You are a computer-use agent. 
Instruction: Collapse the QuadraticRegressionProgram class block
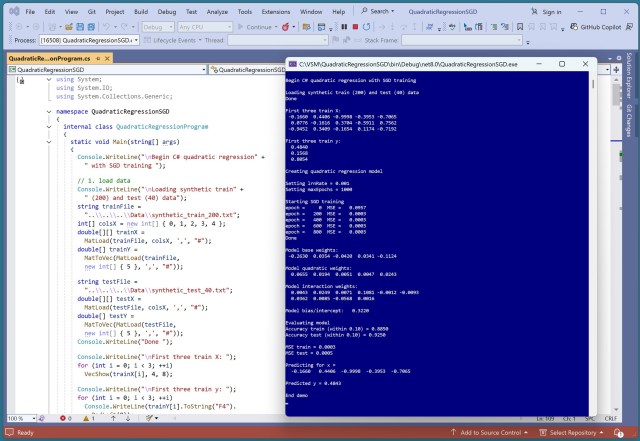(50, 128)
